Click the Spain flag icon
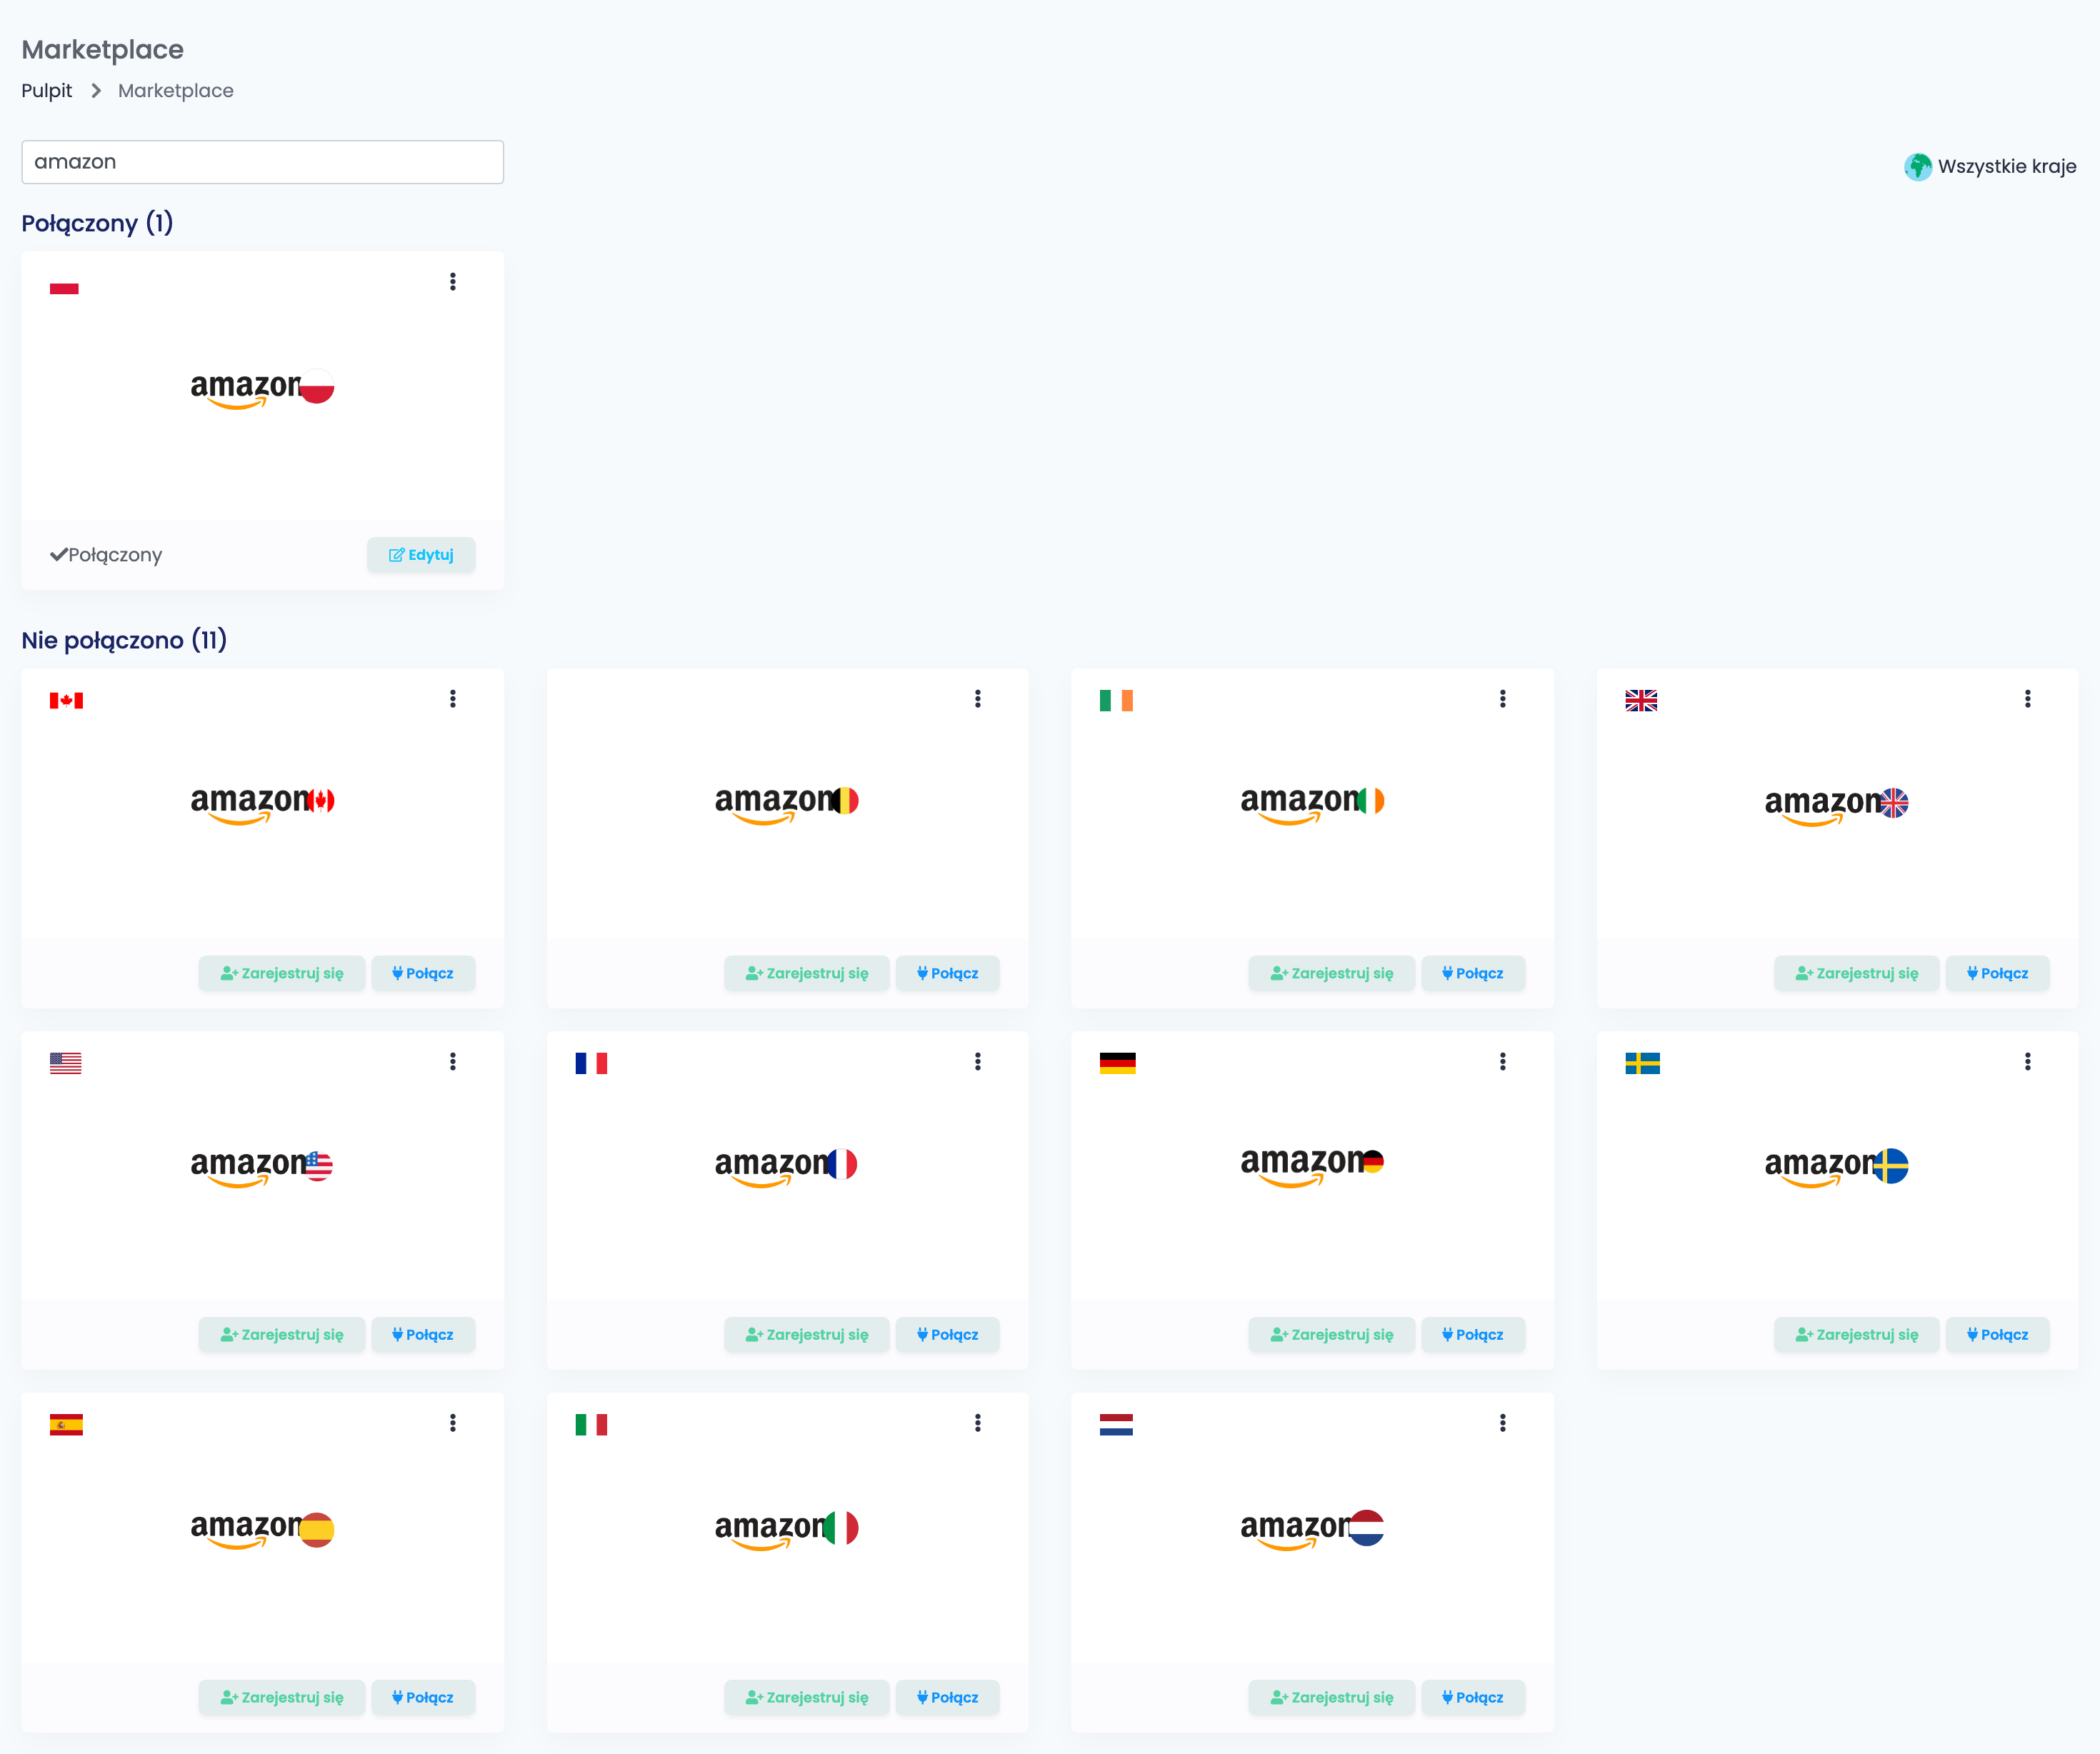The height and width of the screenshot is (1754, 2100). (x=66, y=1425)
